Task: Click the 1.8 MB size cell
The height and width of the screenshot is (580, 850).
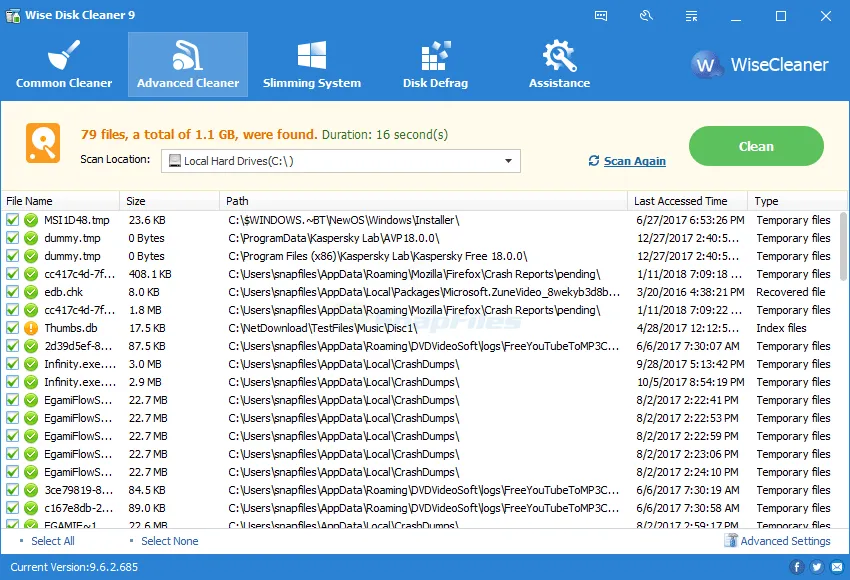Action: pyautogui.click(x=145, y=310)
